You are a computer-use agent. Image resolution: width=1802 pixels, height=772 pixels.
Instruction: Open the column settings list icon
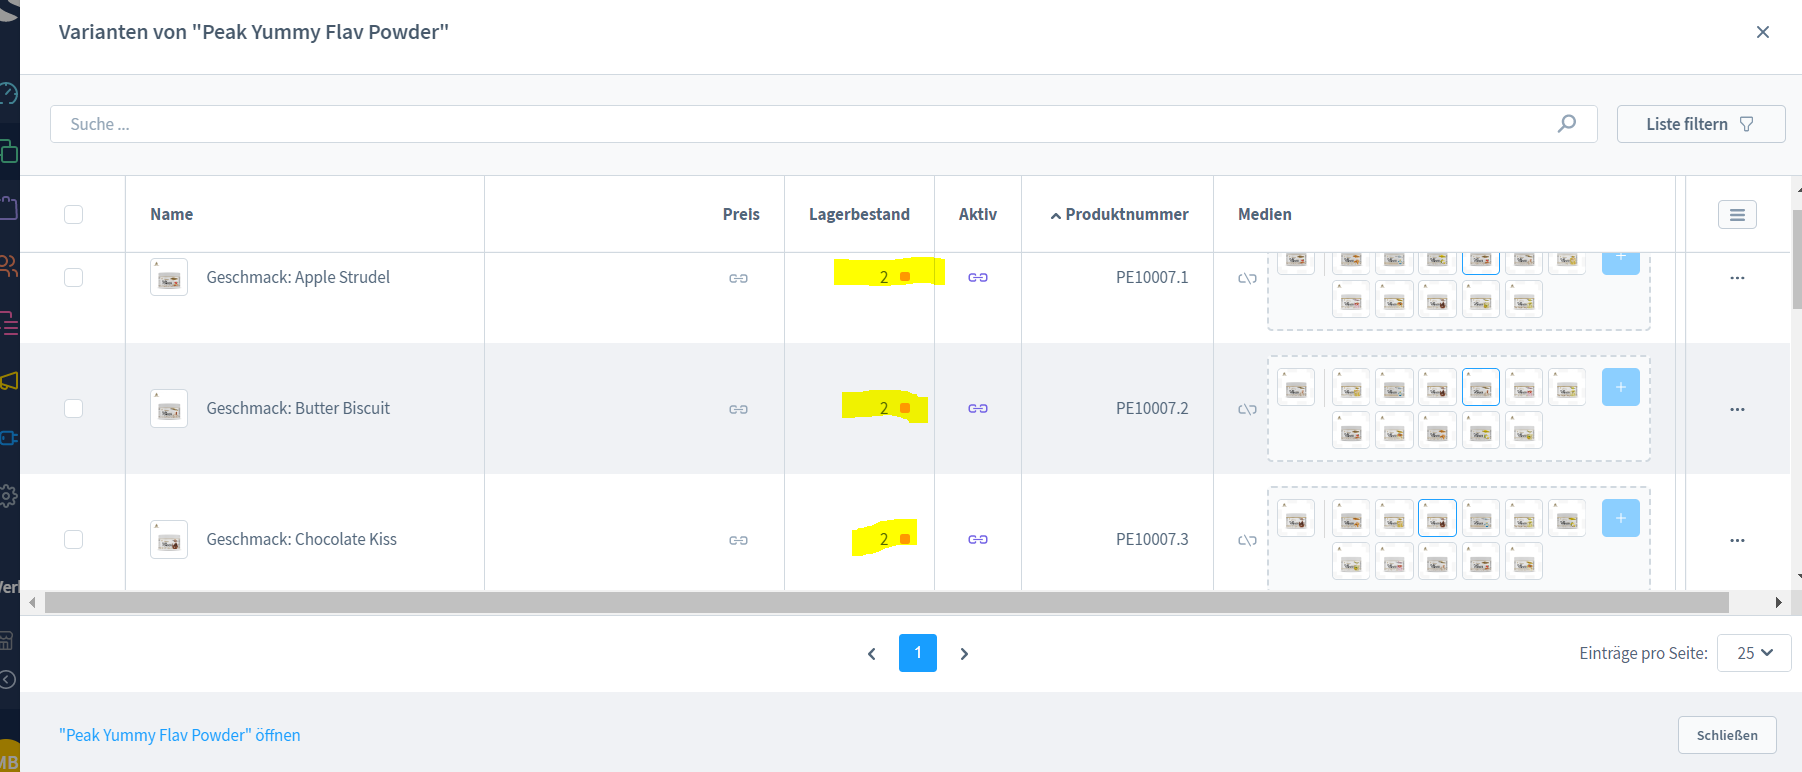[x=1737, y=214]
